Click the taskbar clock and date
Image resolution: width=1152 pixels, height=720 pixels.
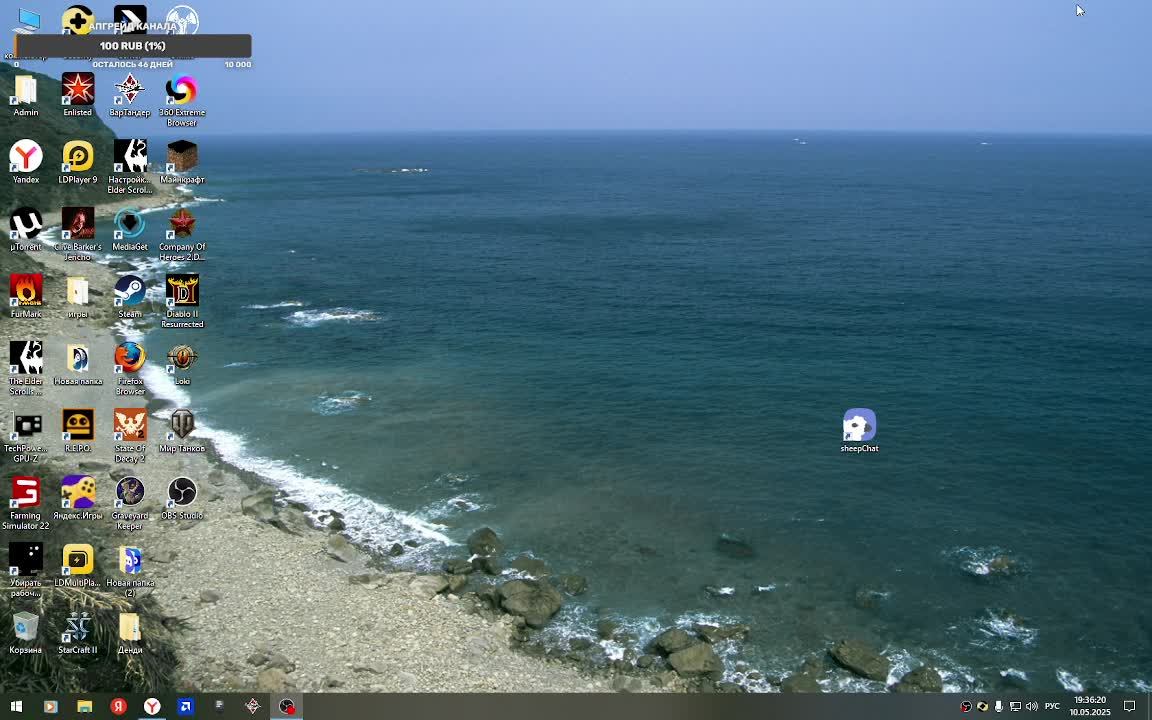(1090, 706)
